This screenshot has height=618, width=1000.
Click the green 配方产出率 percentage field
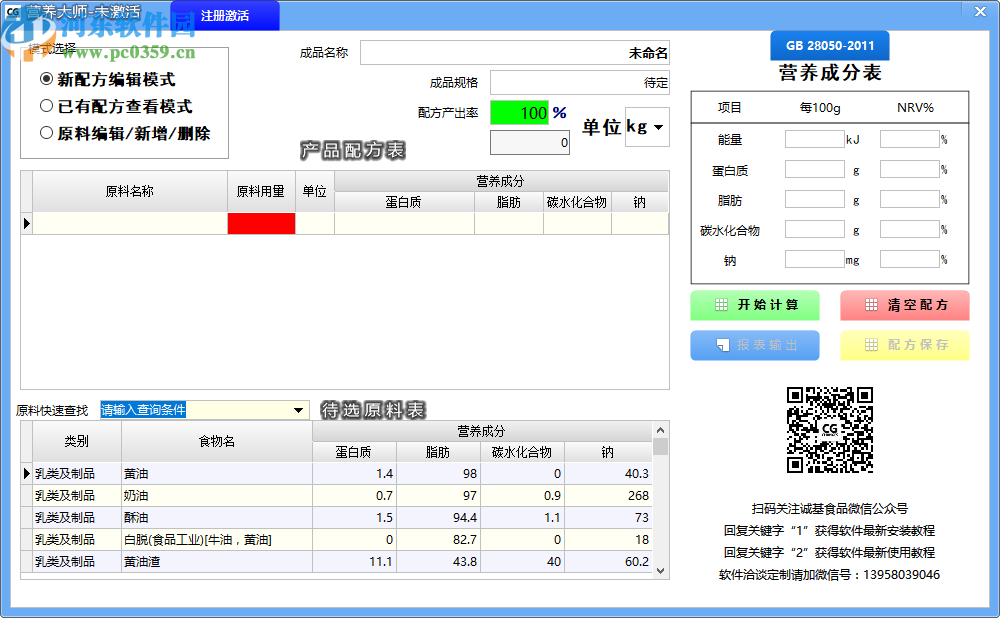pos(519,113)
